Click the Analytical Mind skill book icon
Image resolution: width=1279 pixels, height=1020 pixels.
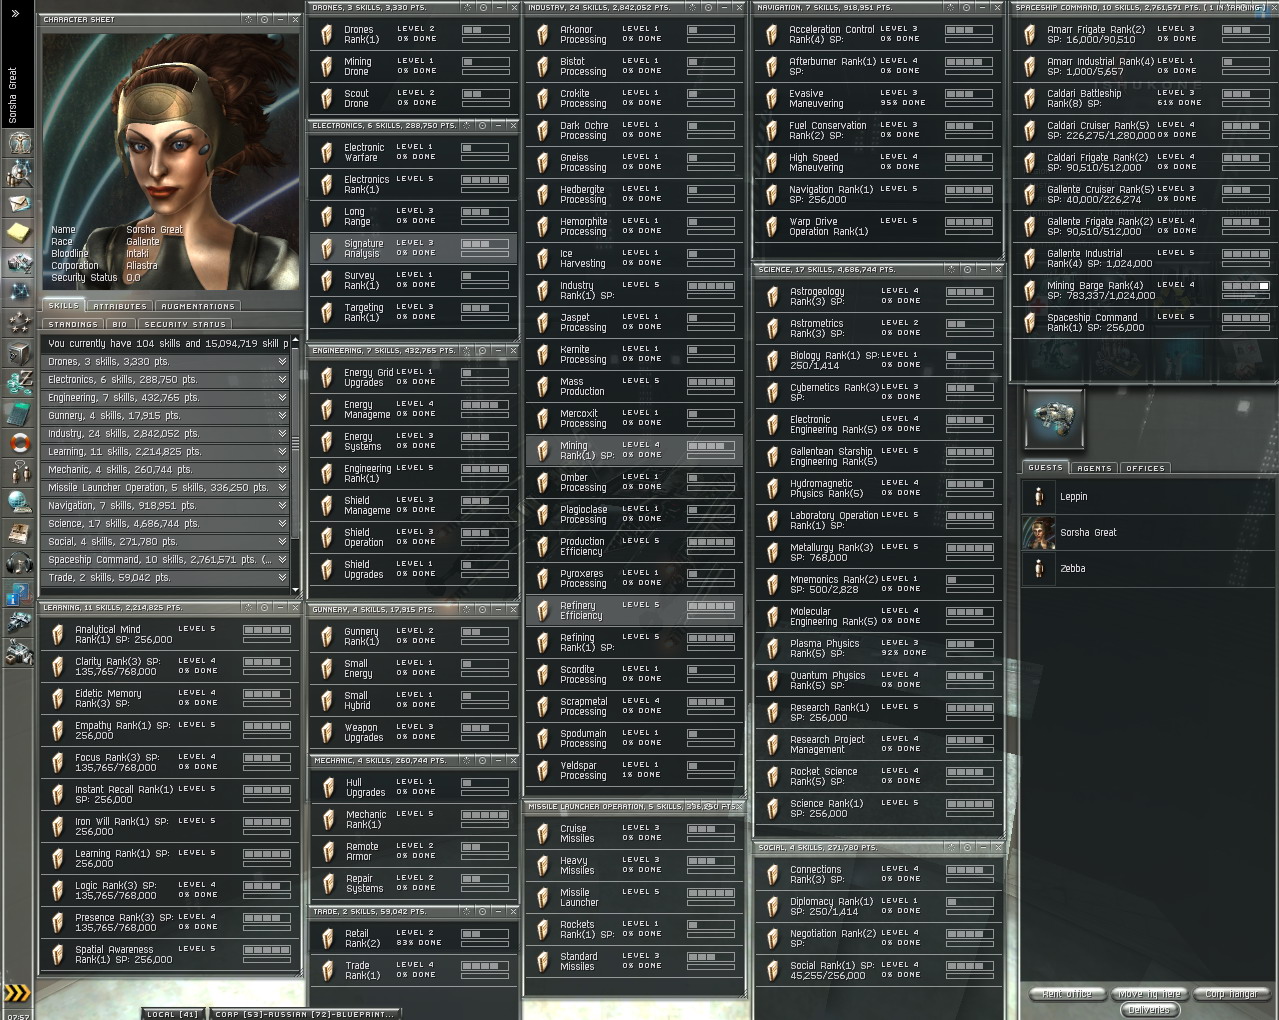[x=58, y=634]
